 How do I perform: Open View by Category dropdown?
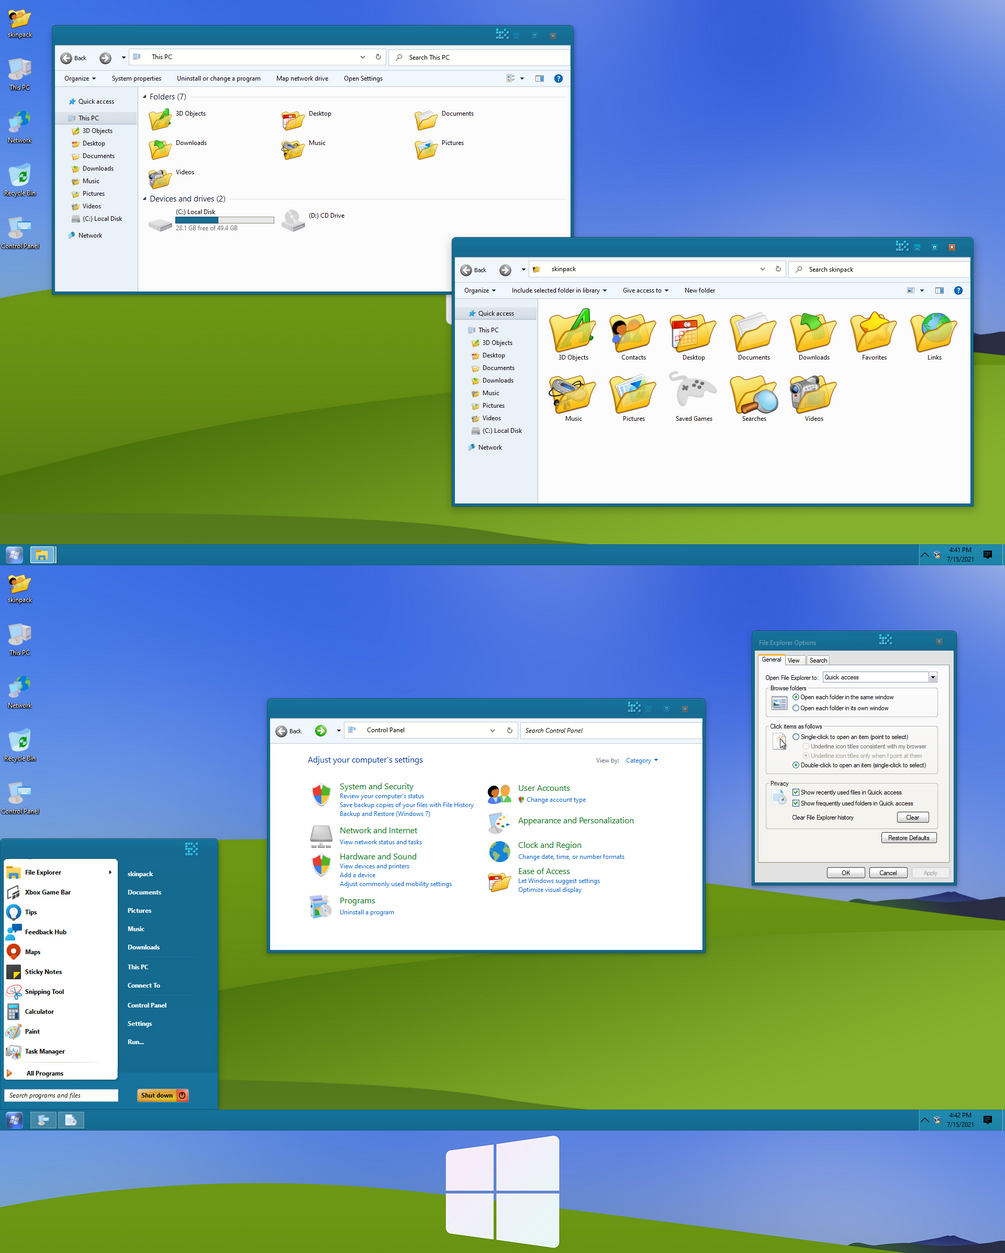(642, 760)
